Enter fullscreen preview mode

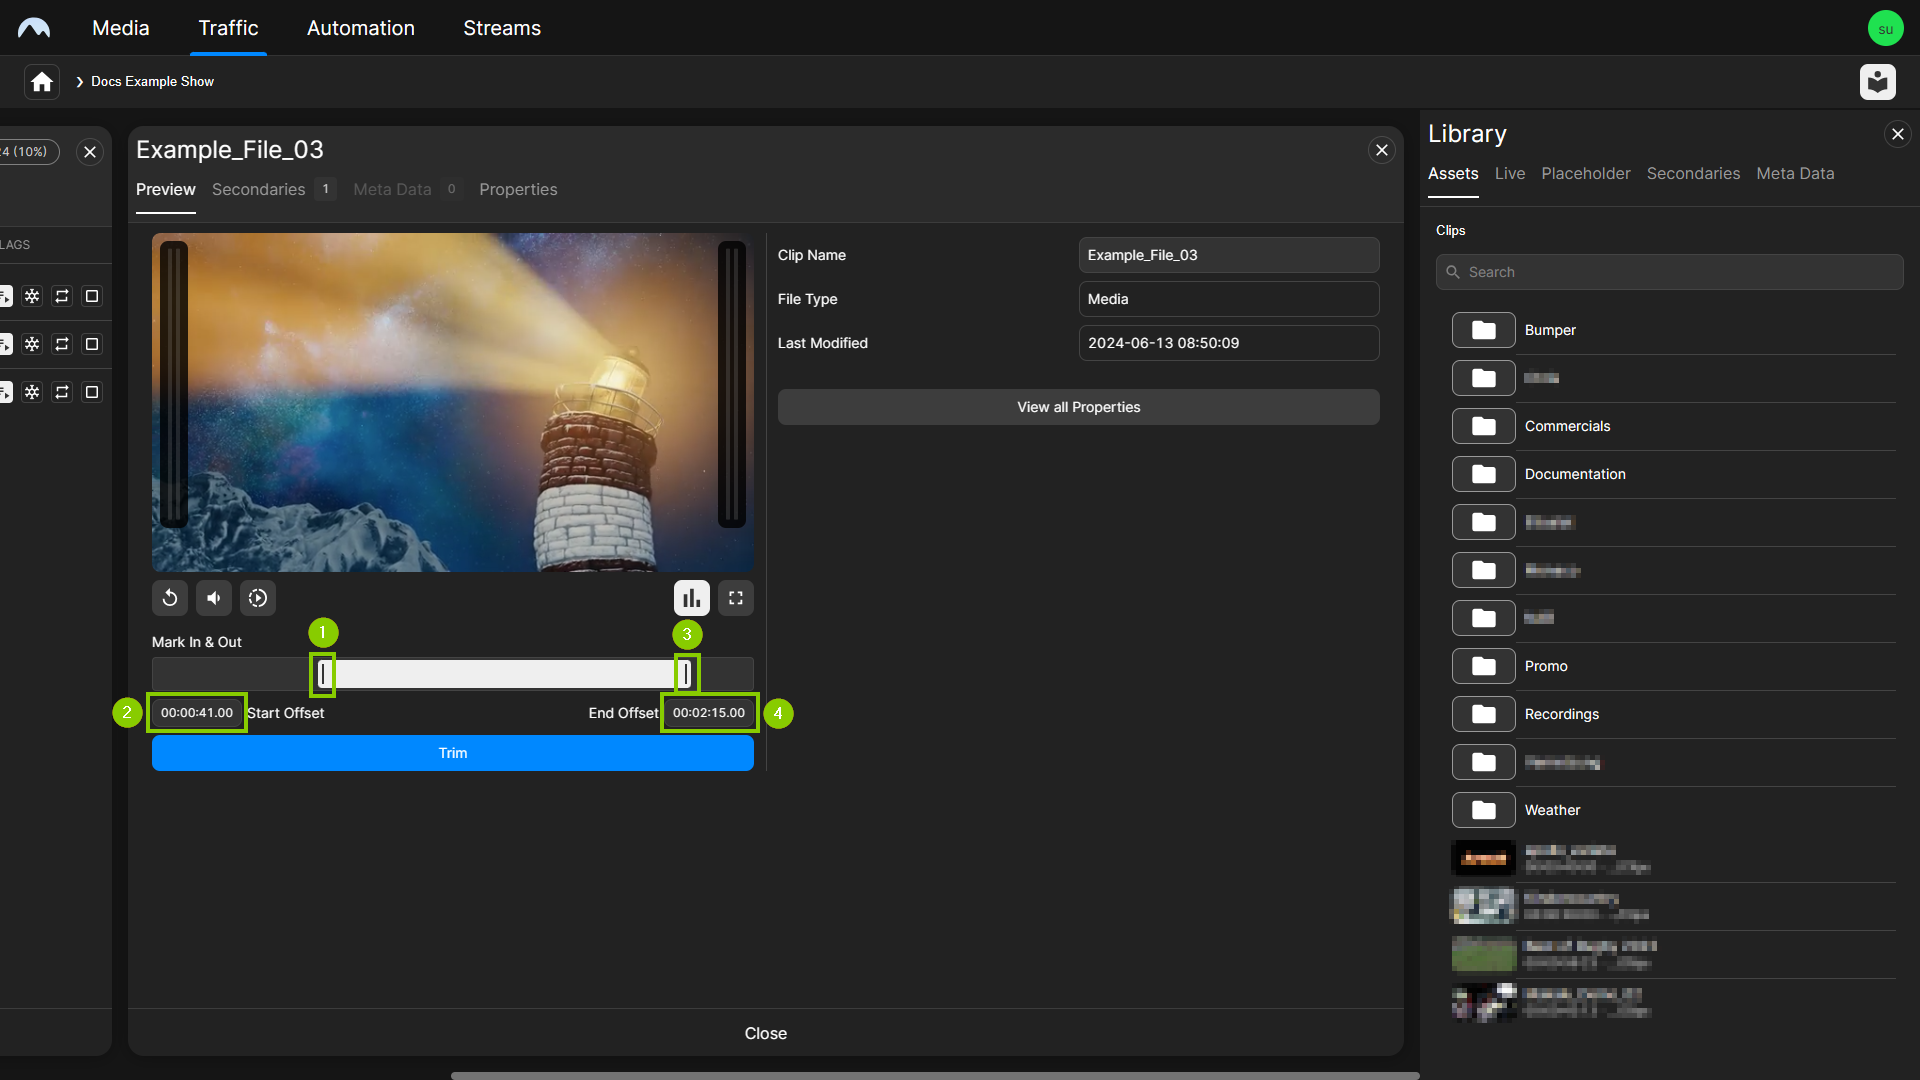tap(736, 598)
